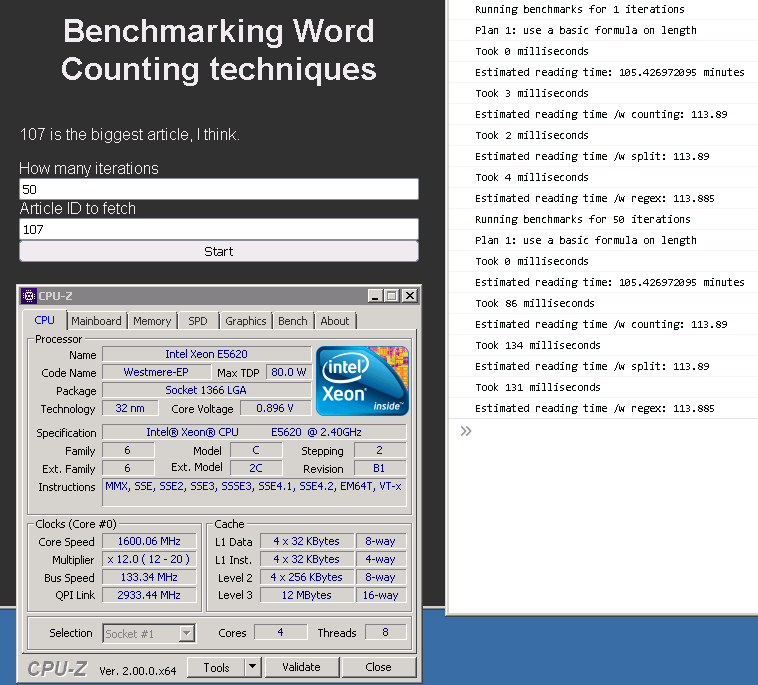Switch to the Mainboard tab
Viewport: 758px width, 685px height.
(x=96, y=321)
